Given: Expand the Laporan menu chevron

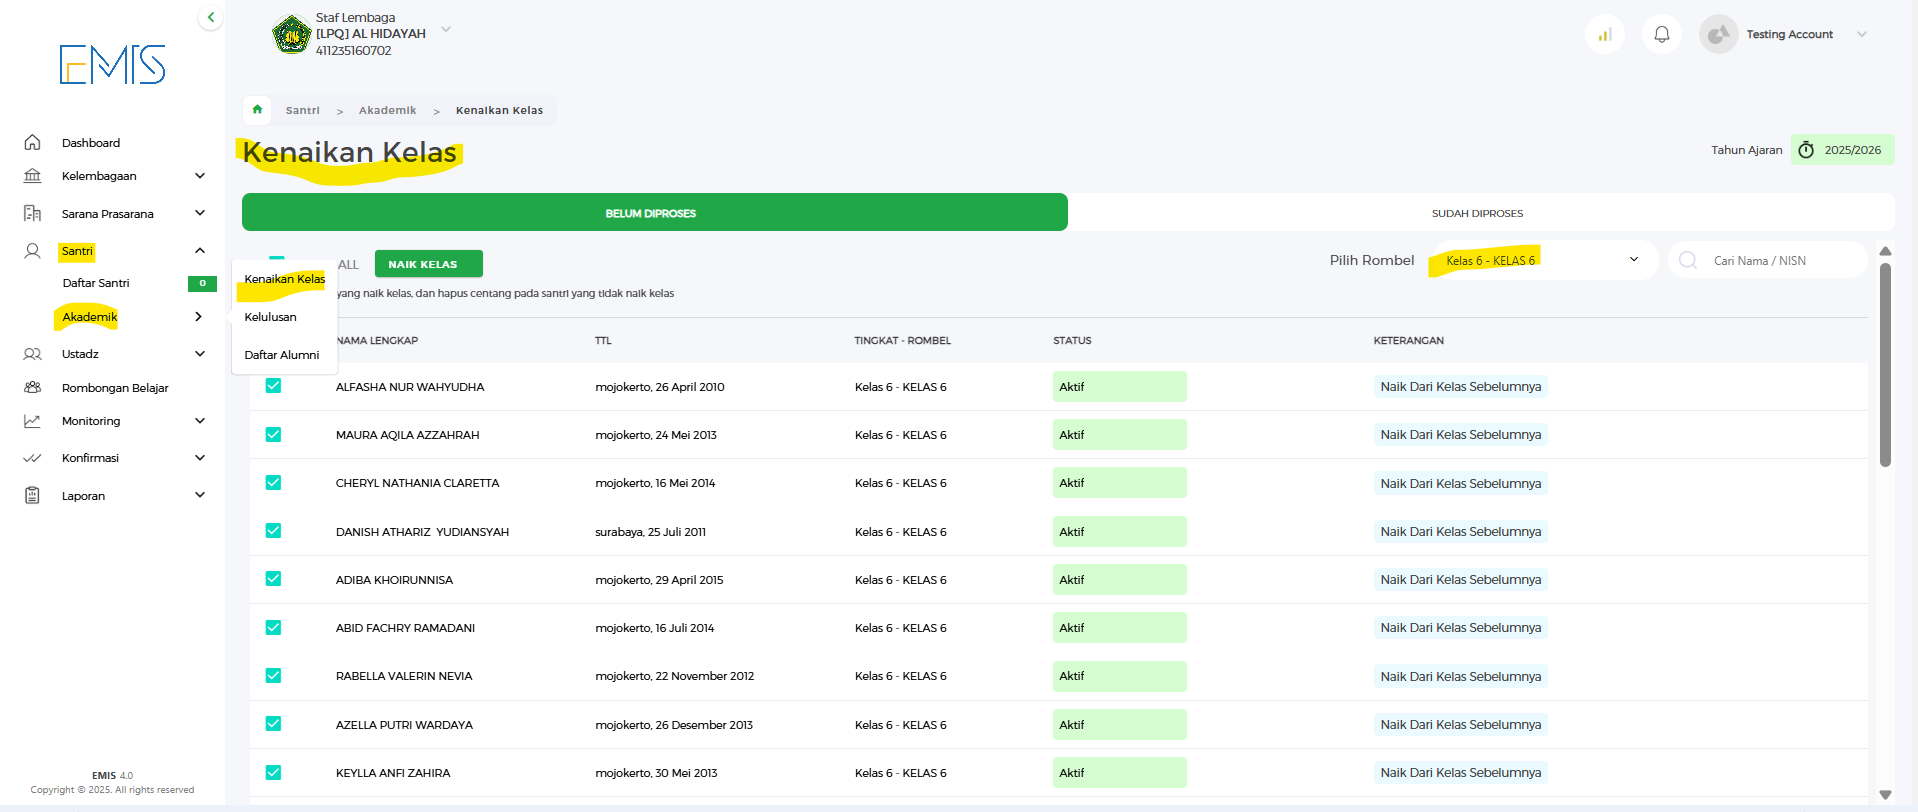Looking at the screenshot, I should coord(200,495).
